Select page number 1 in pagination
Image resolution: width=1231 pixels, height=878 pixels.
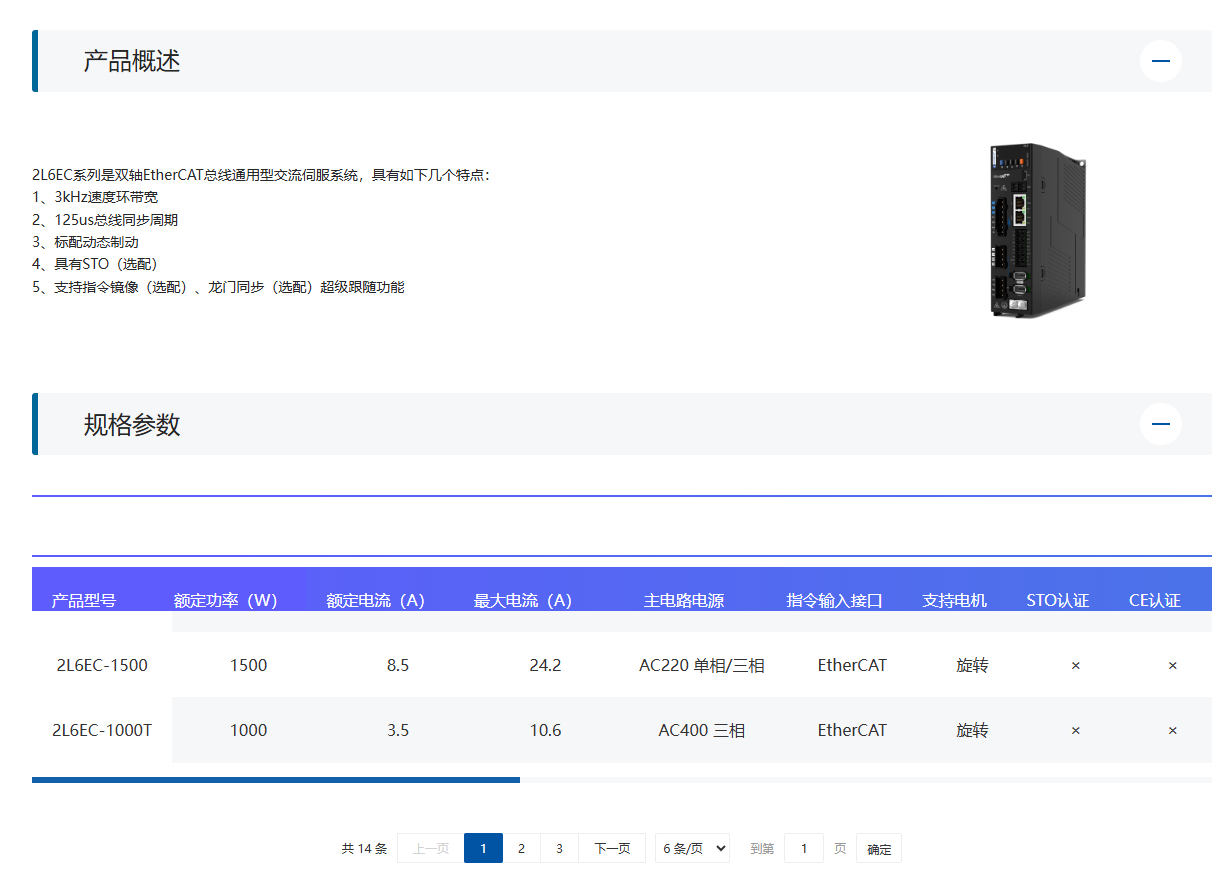click(483, 847)
